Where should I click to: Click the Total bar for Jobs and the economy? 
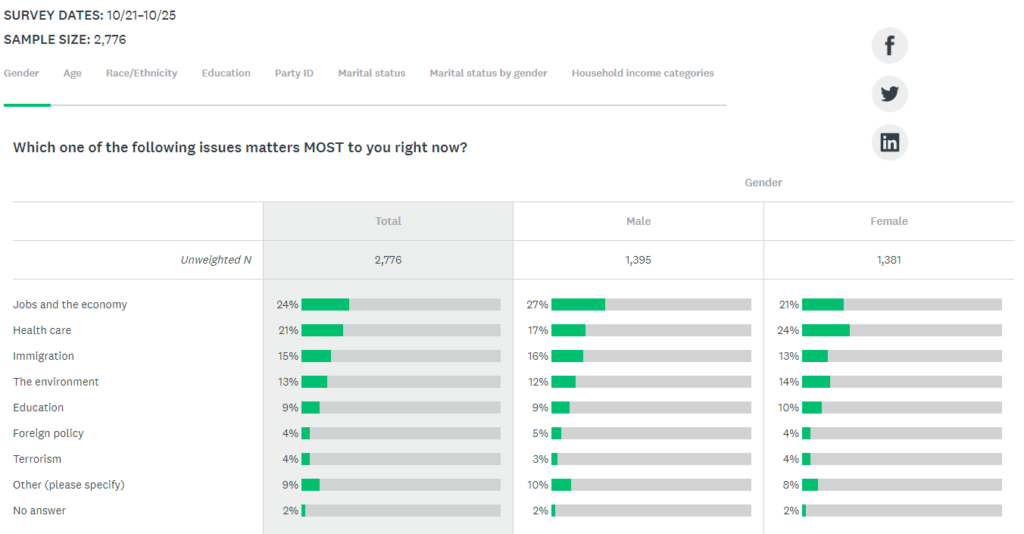pos(401,304)
